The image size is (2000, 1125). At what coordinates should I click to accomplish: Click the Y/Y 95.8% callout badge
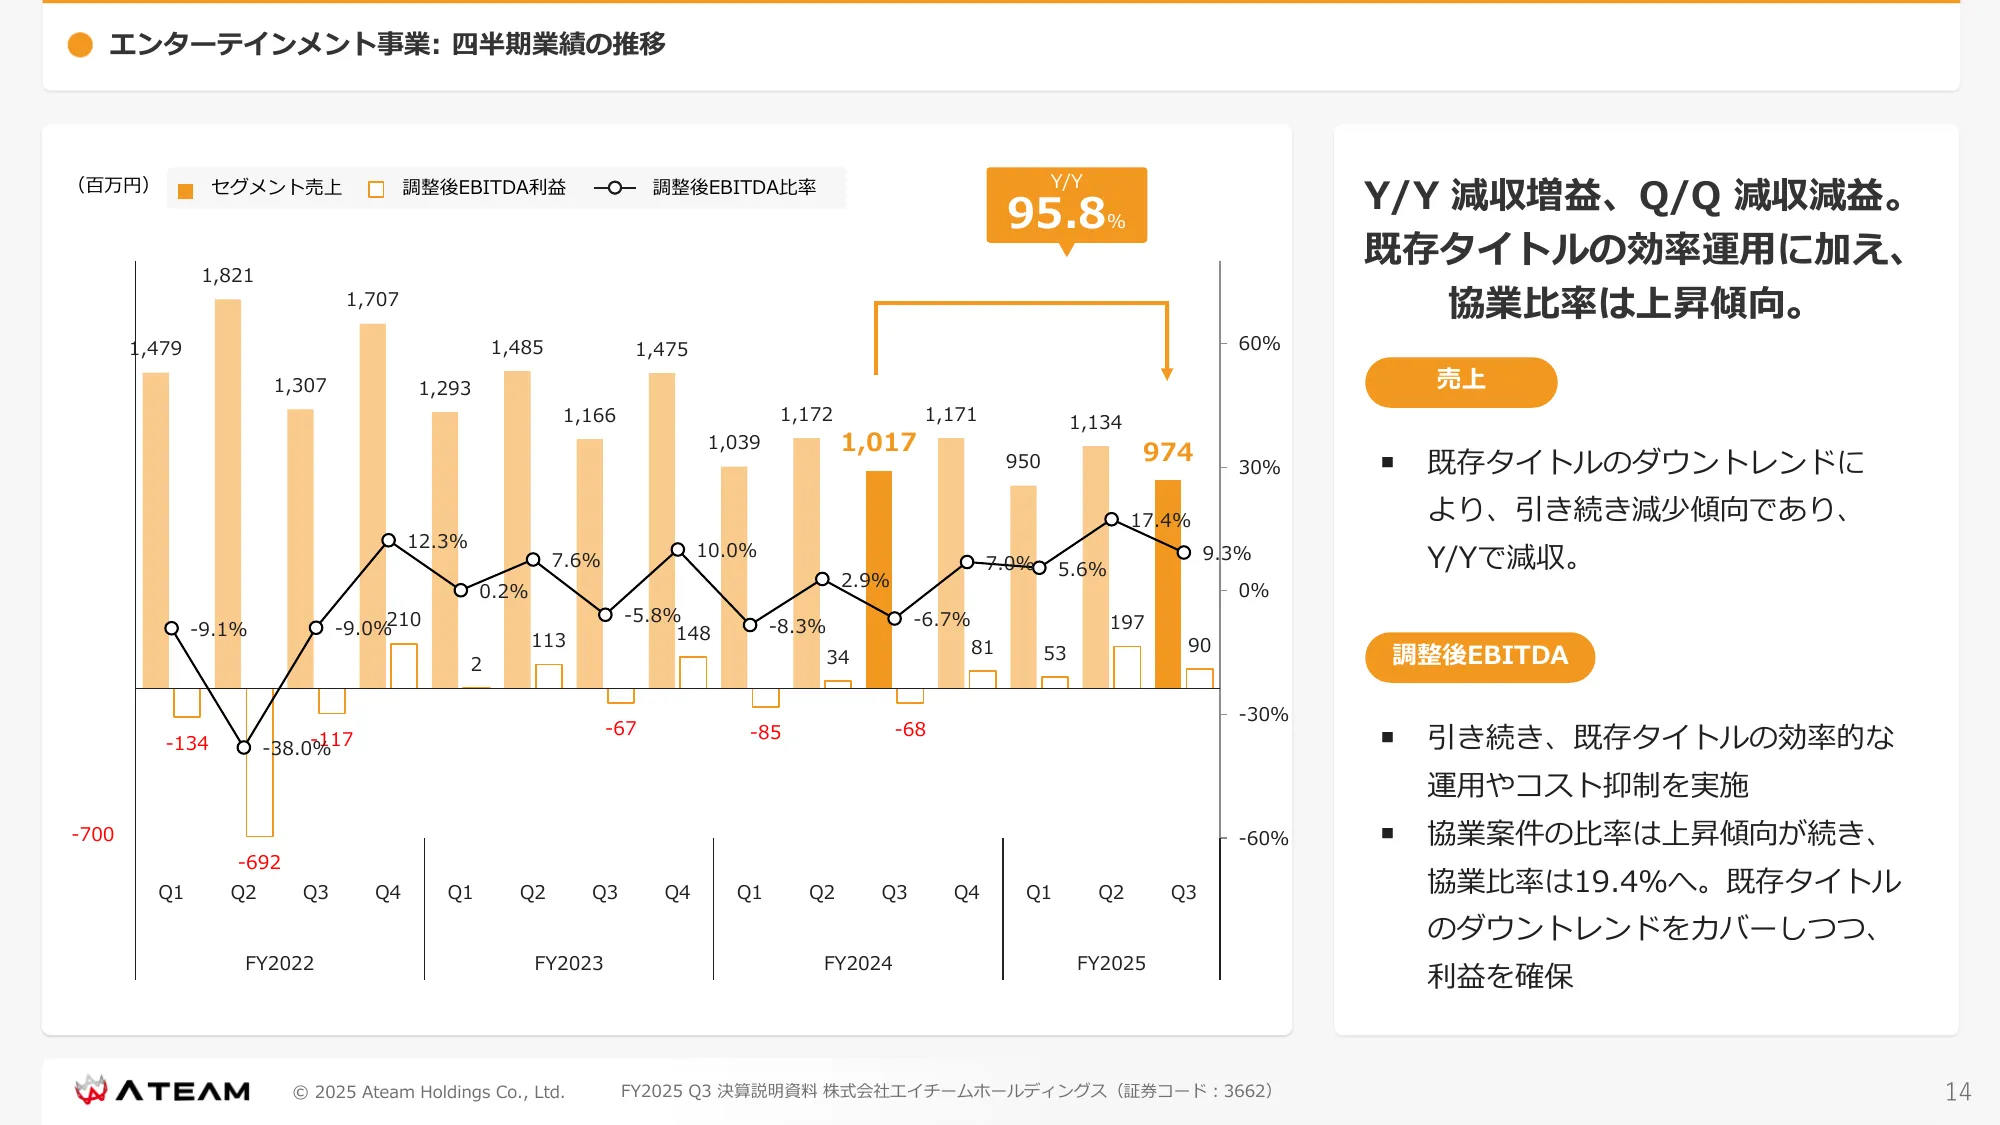(1066, 205)
